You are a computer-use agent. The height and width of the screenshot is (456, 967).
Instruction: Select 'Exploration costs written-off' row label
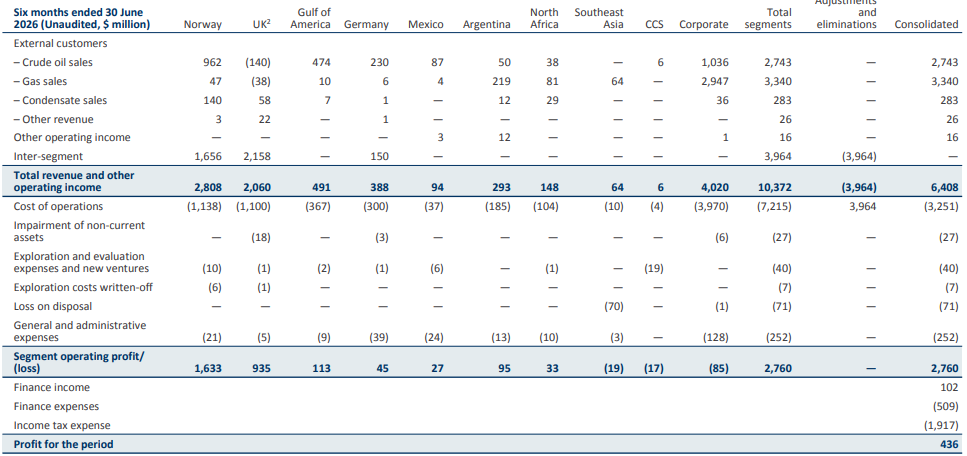coord(83,288)
